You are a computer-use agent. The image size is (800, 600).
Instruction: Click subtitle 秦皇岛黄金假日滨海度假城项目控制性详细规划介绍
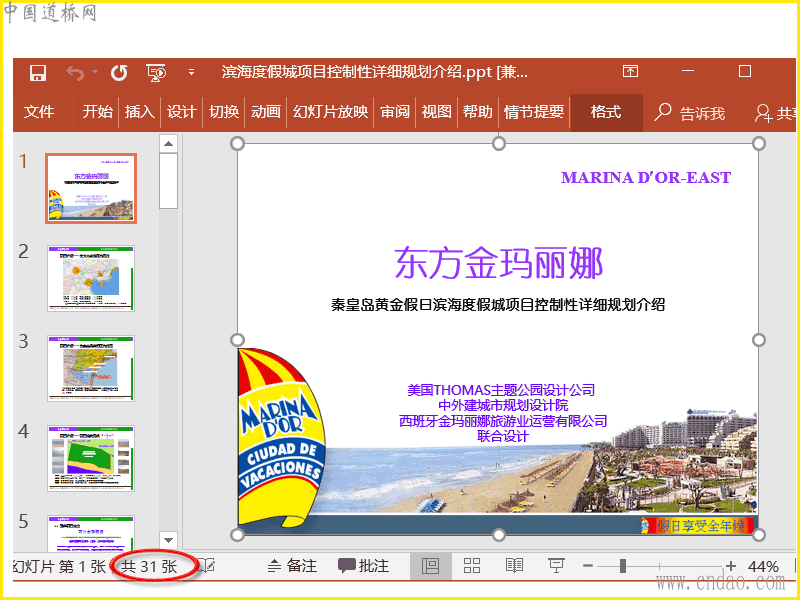[x=498, y=305]
